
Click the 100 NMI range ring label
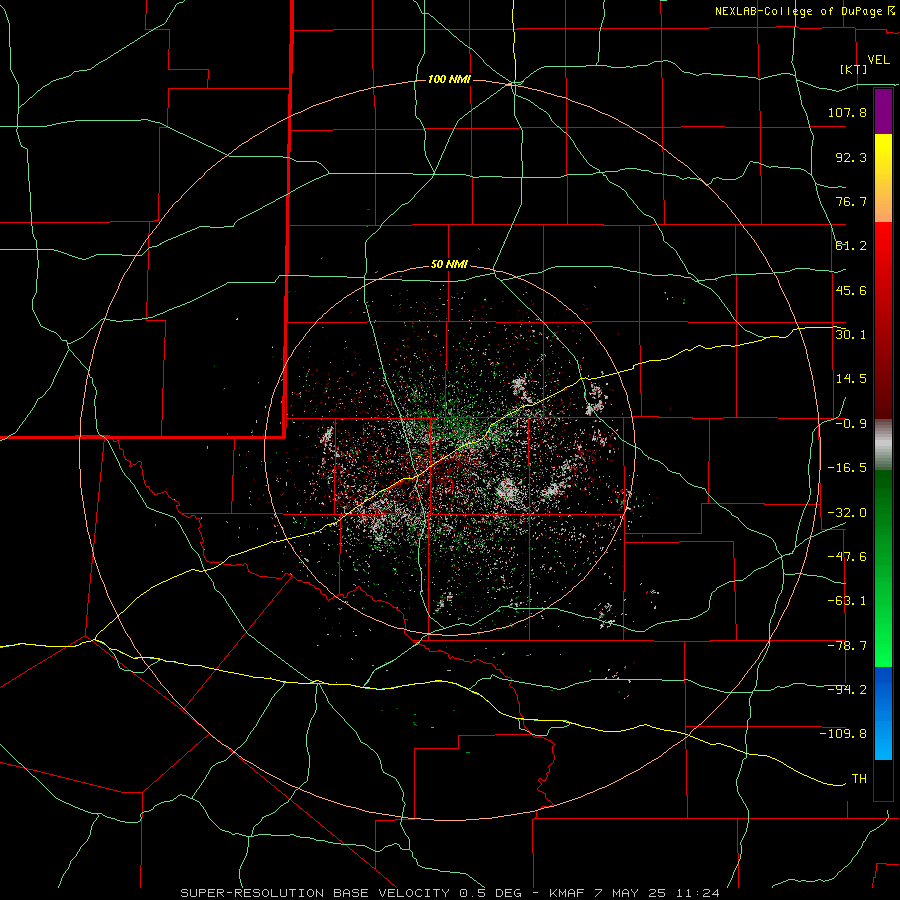(449, 79)
